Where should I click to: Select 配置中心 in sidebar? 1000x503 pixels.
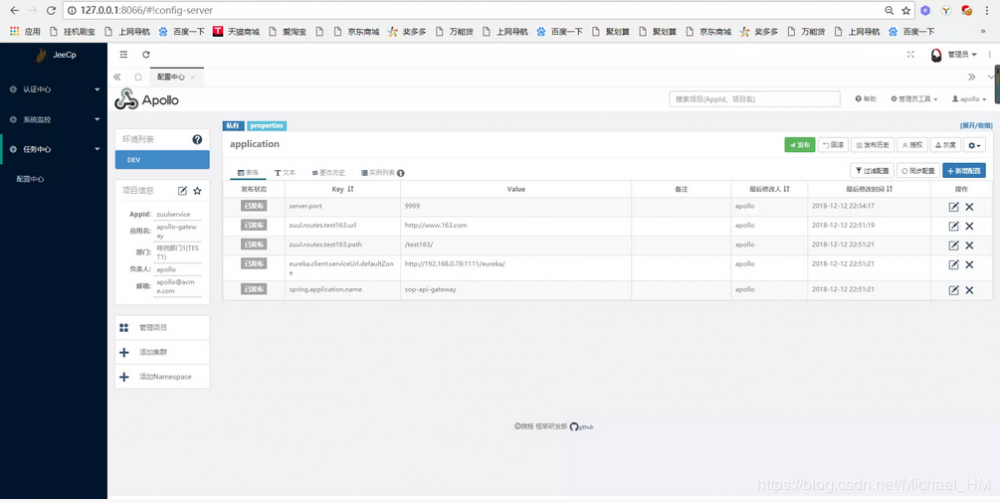[x=31, y=180]
